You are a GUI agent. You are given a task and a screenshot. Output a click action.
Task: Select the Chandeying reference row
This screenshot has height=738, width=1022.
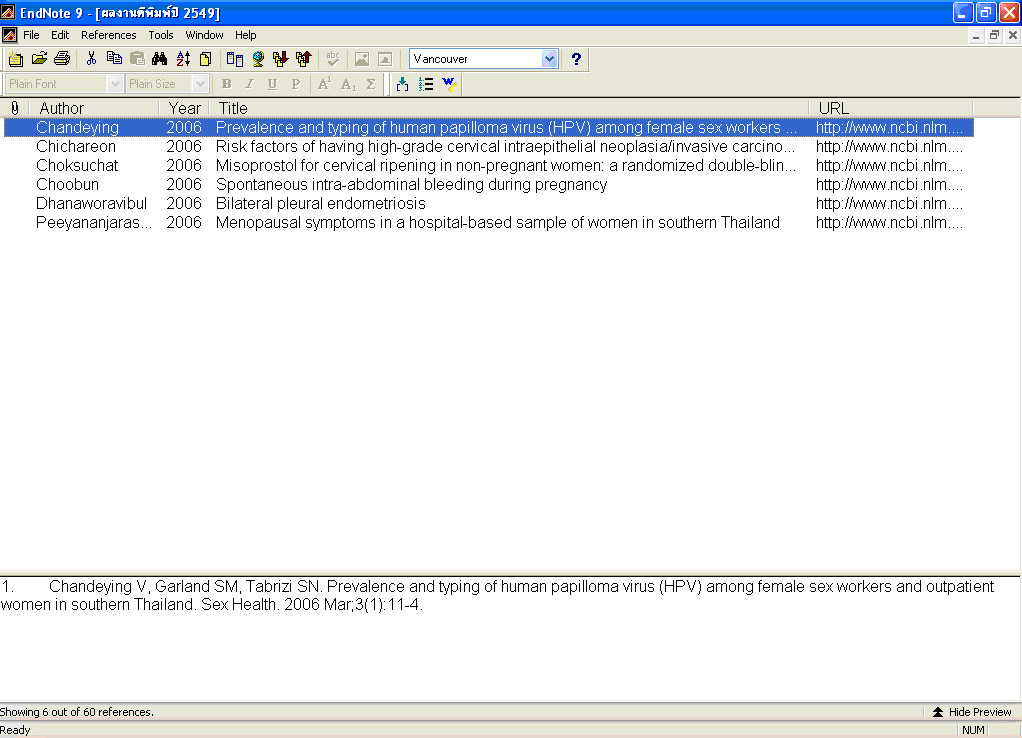[489, 128]
